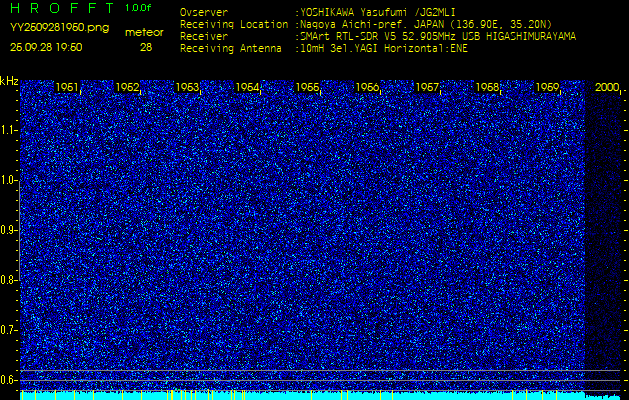This screenshot has width=629, height=400.
Task: Click the 'Receiving Location' field label
Action: 234,24
